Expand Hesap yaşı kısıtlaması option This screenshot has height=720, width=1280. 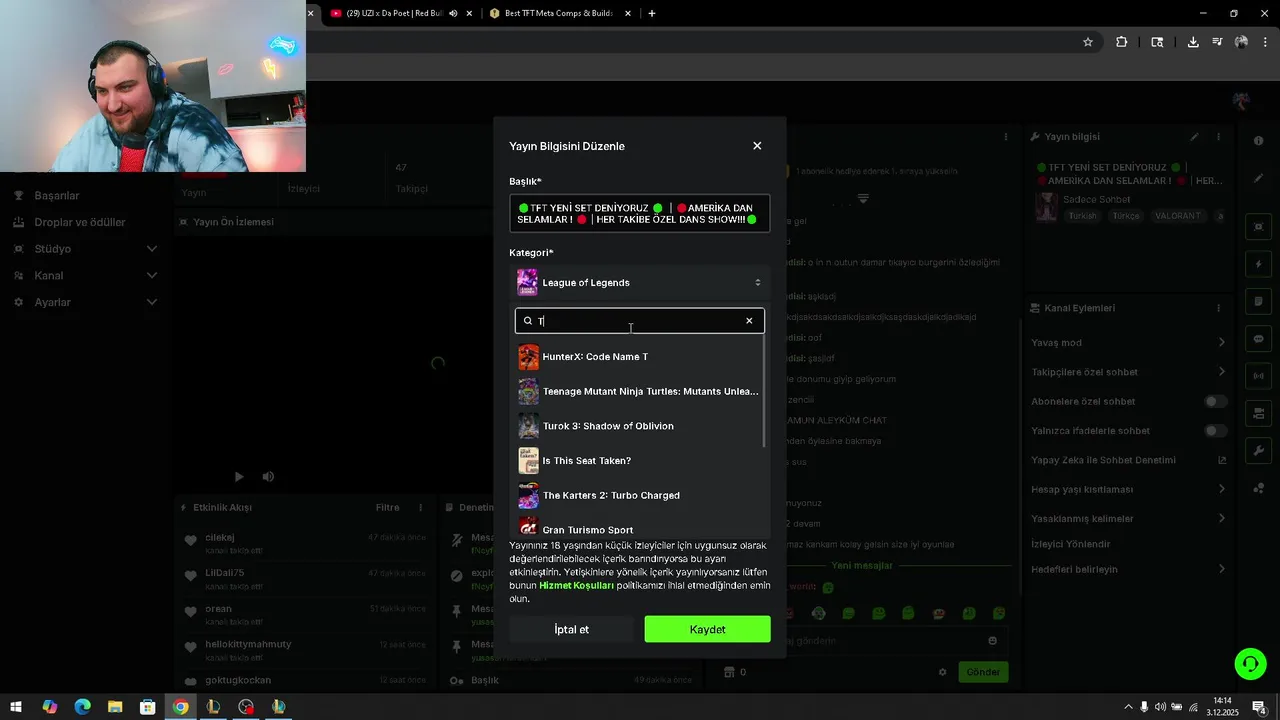1128,490
